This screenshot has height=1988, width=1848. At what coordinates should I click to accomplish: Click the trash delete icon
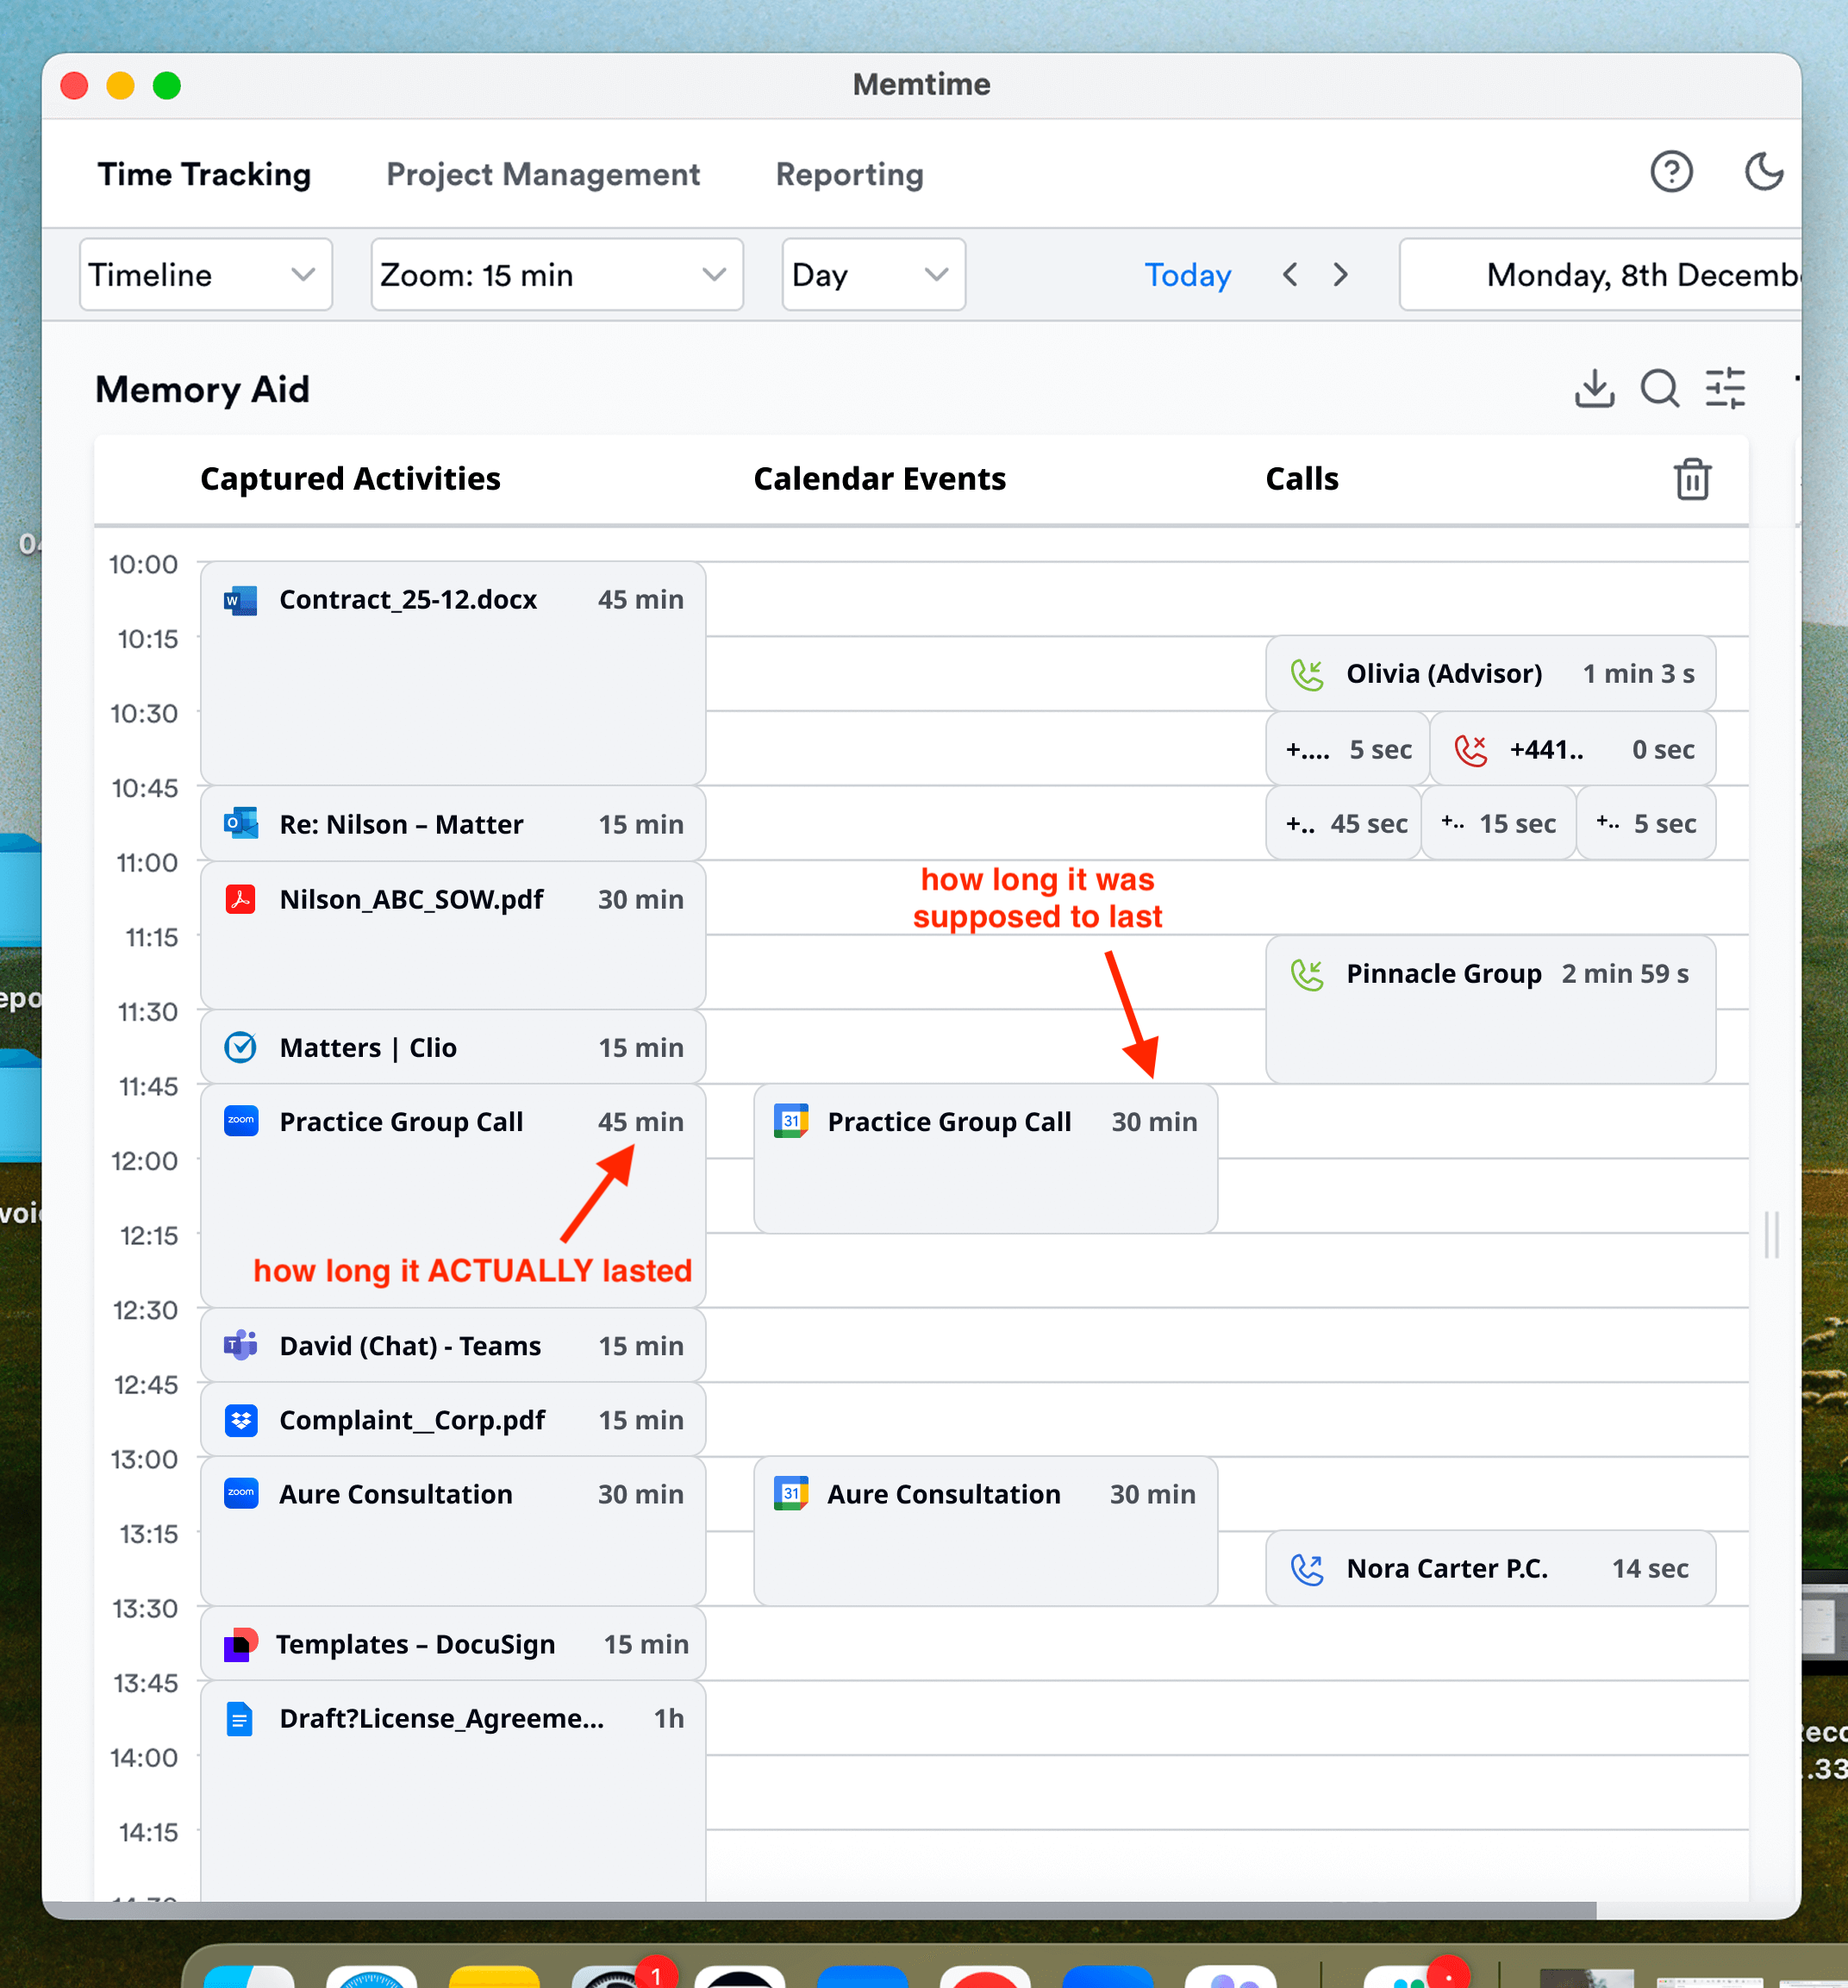point(1692,479)
